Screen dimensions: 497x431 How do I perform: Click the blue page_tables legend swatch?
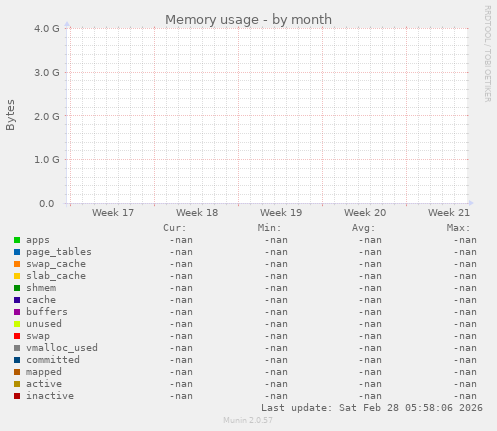click(17, 252)
